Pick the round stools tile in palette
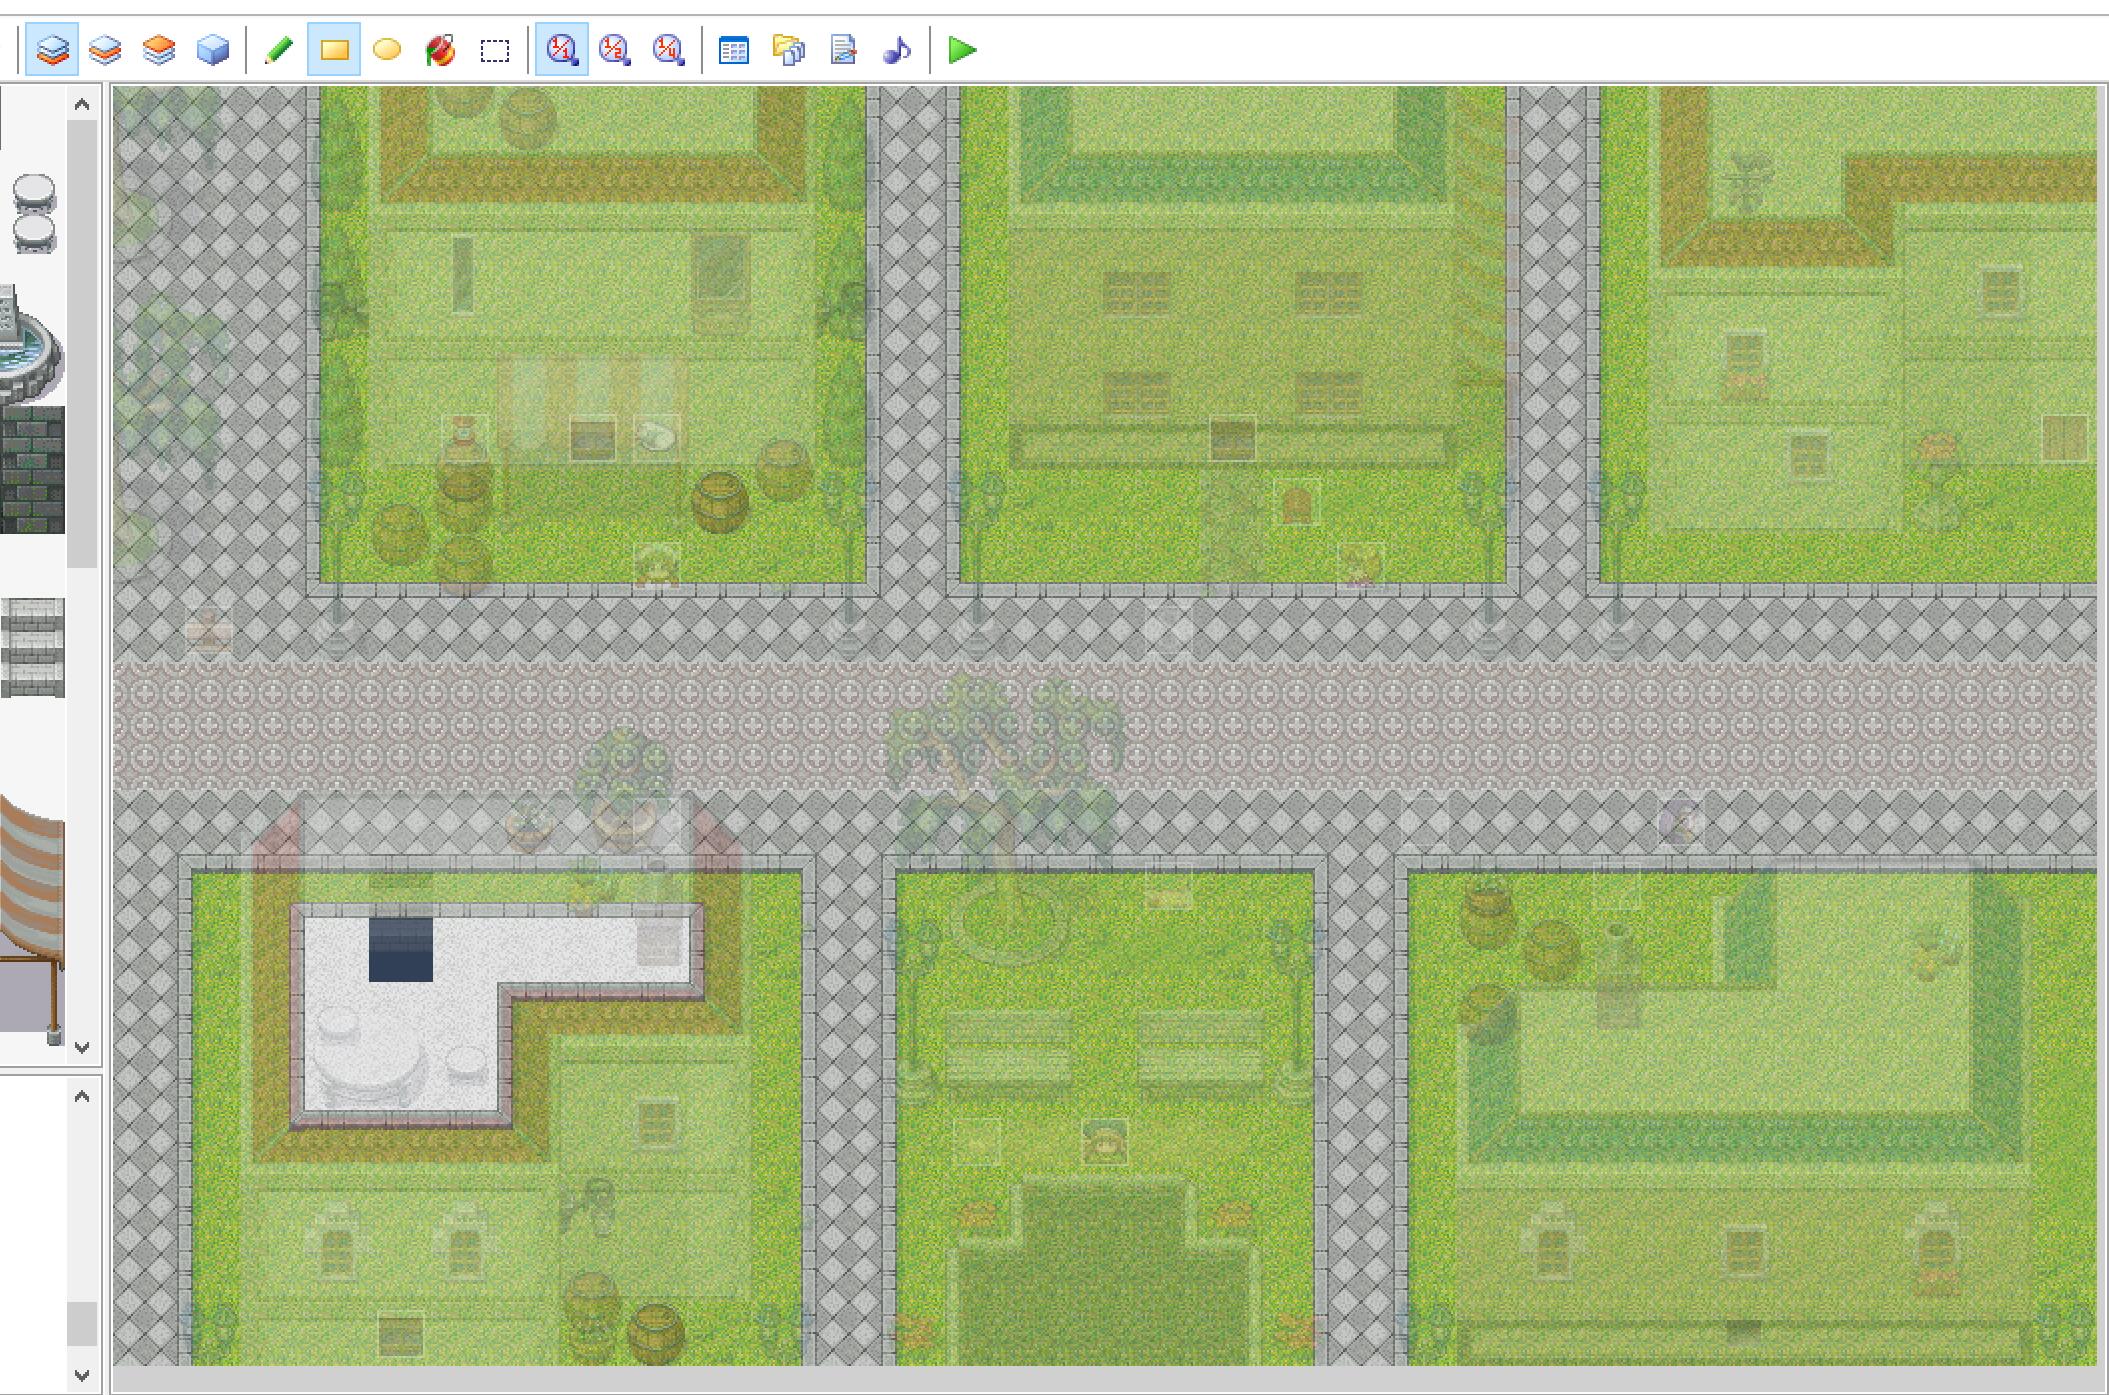 tap(33, 213)
